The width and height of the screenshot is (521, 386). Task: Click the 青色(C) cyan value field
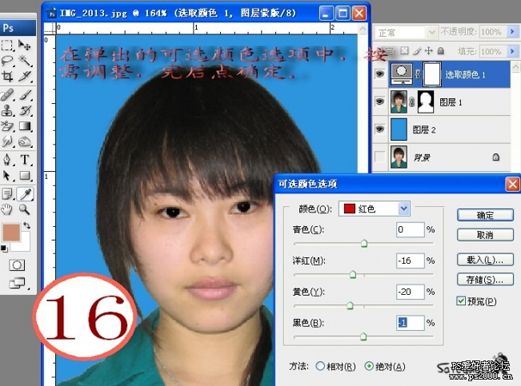click(410, 230)
